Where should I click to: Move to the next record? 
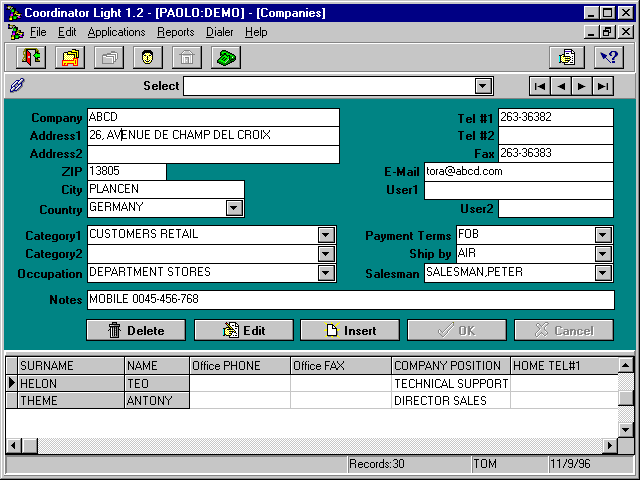click(581, 86)
